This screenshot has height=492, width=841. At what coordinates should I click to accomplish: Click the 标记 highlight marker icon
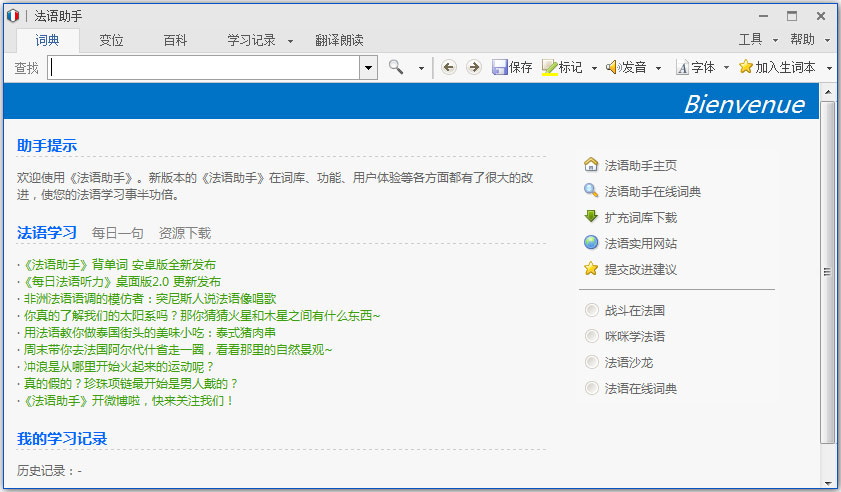point(550,67)
